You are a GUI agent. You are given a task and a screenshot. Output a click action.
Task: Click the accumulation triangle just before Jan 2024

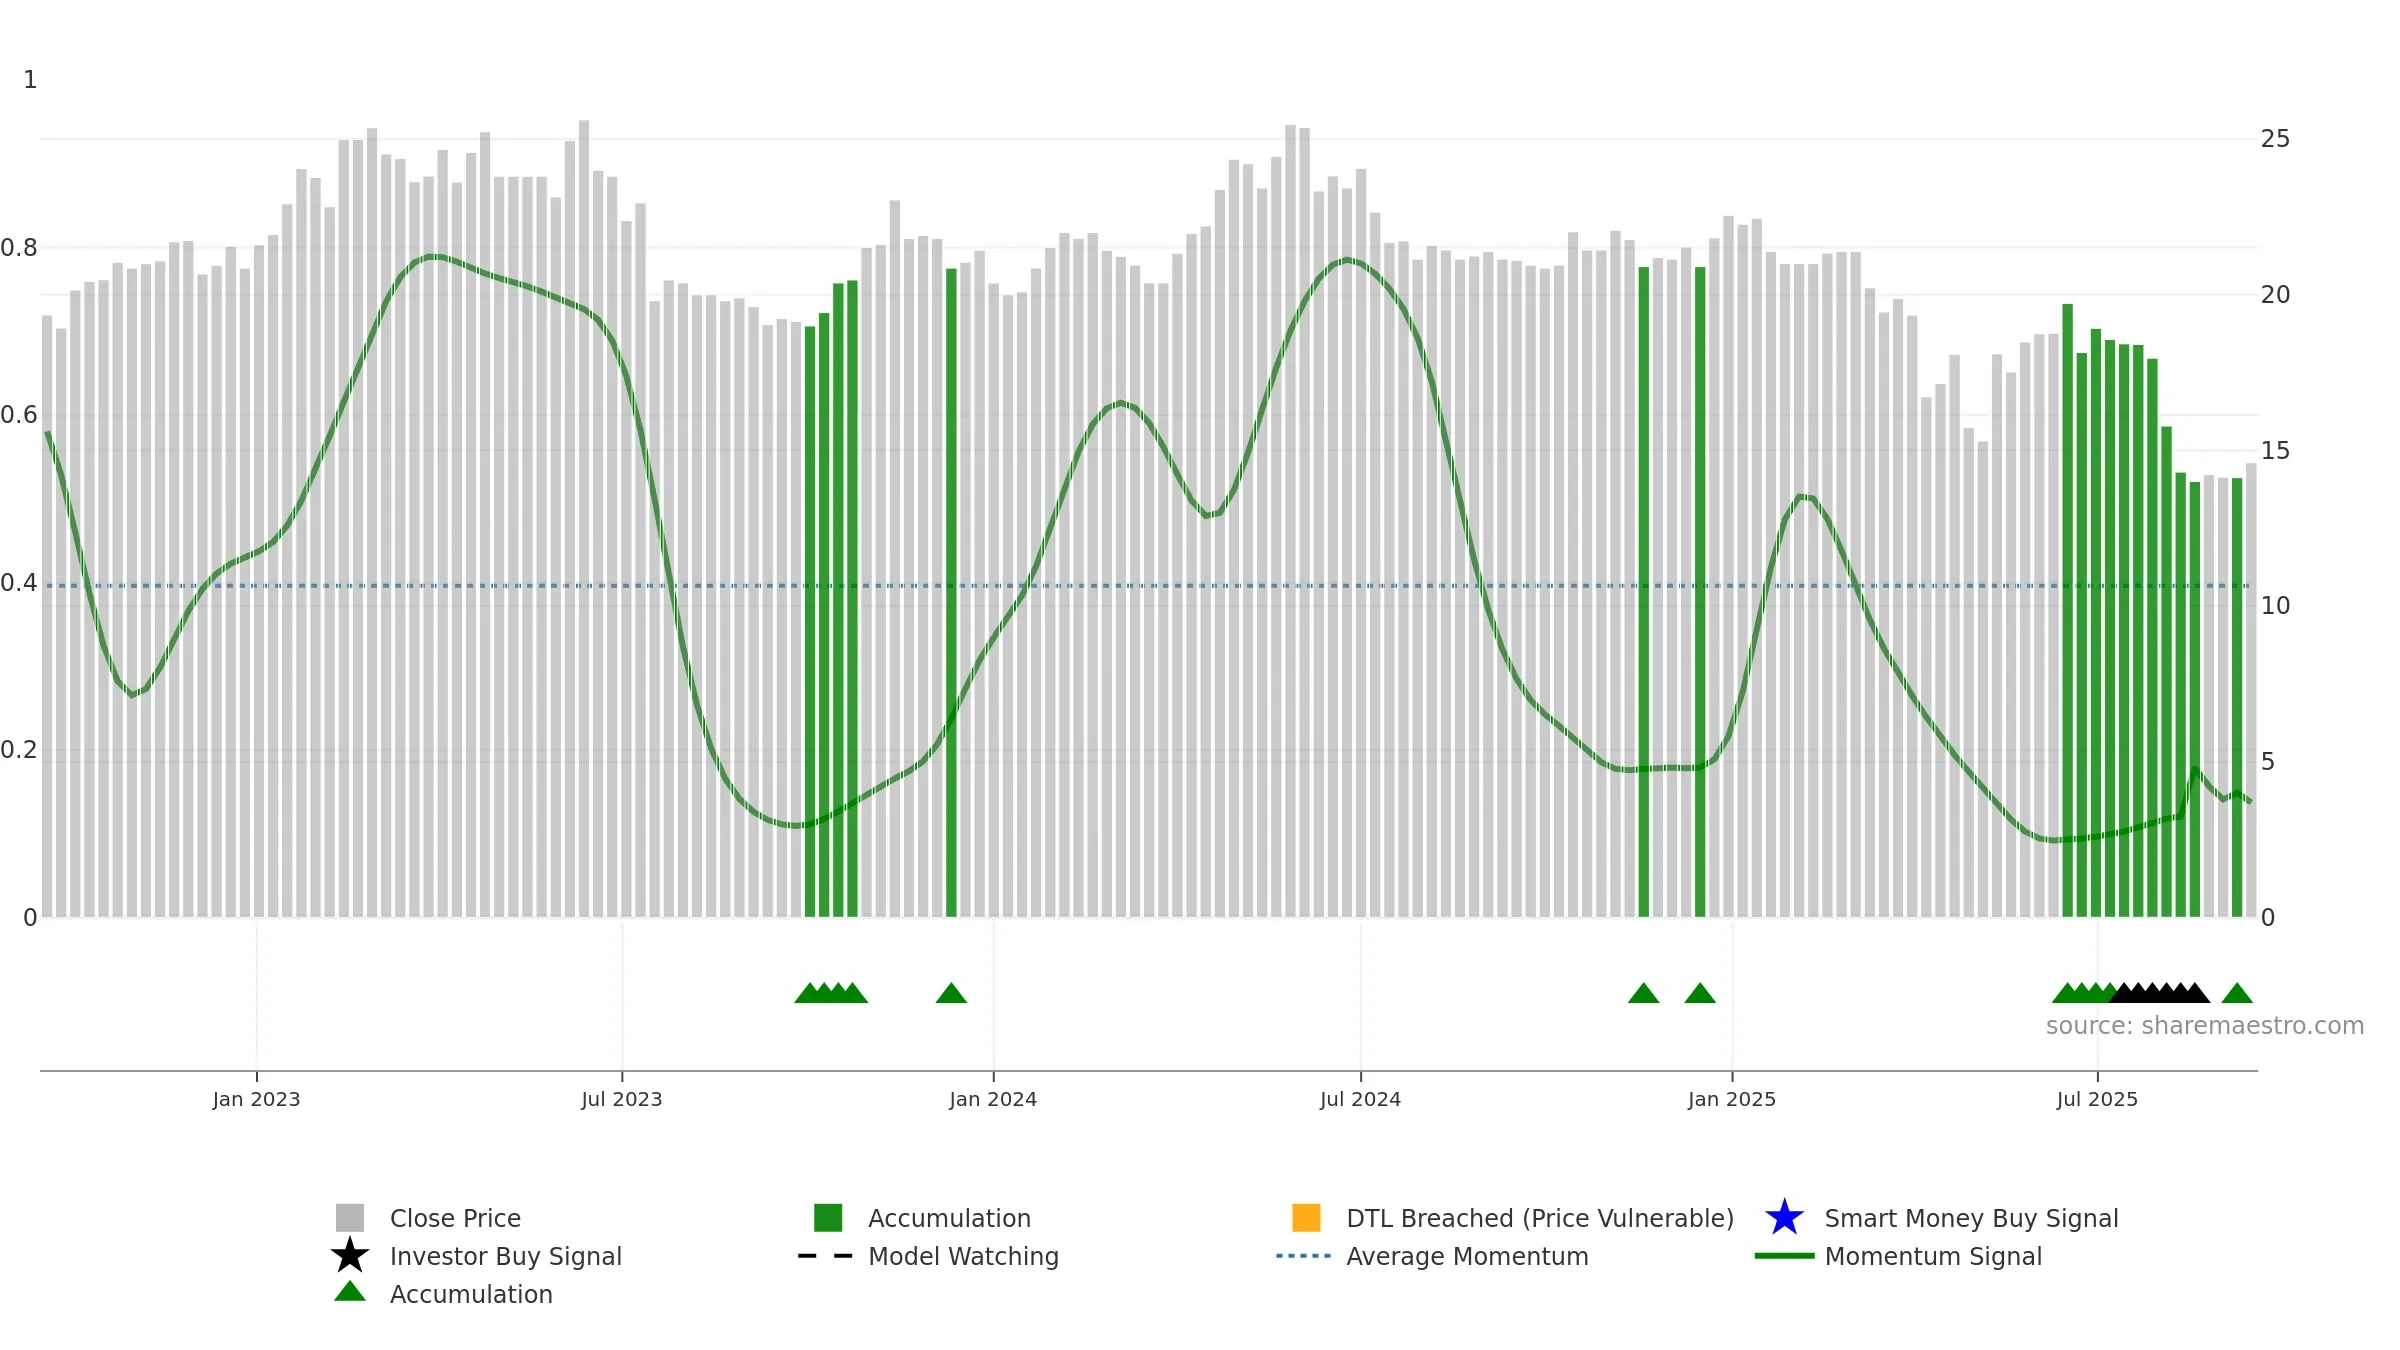coord(951,993)
